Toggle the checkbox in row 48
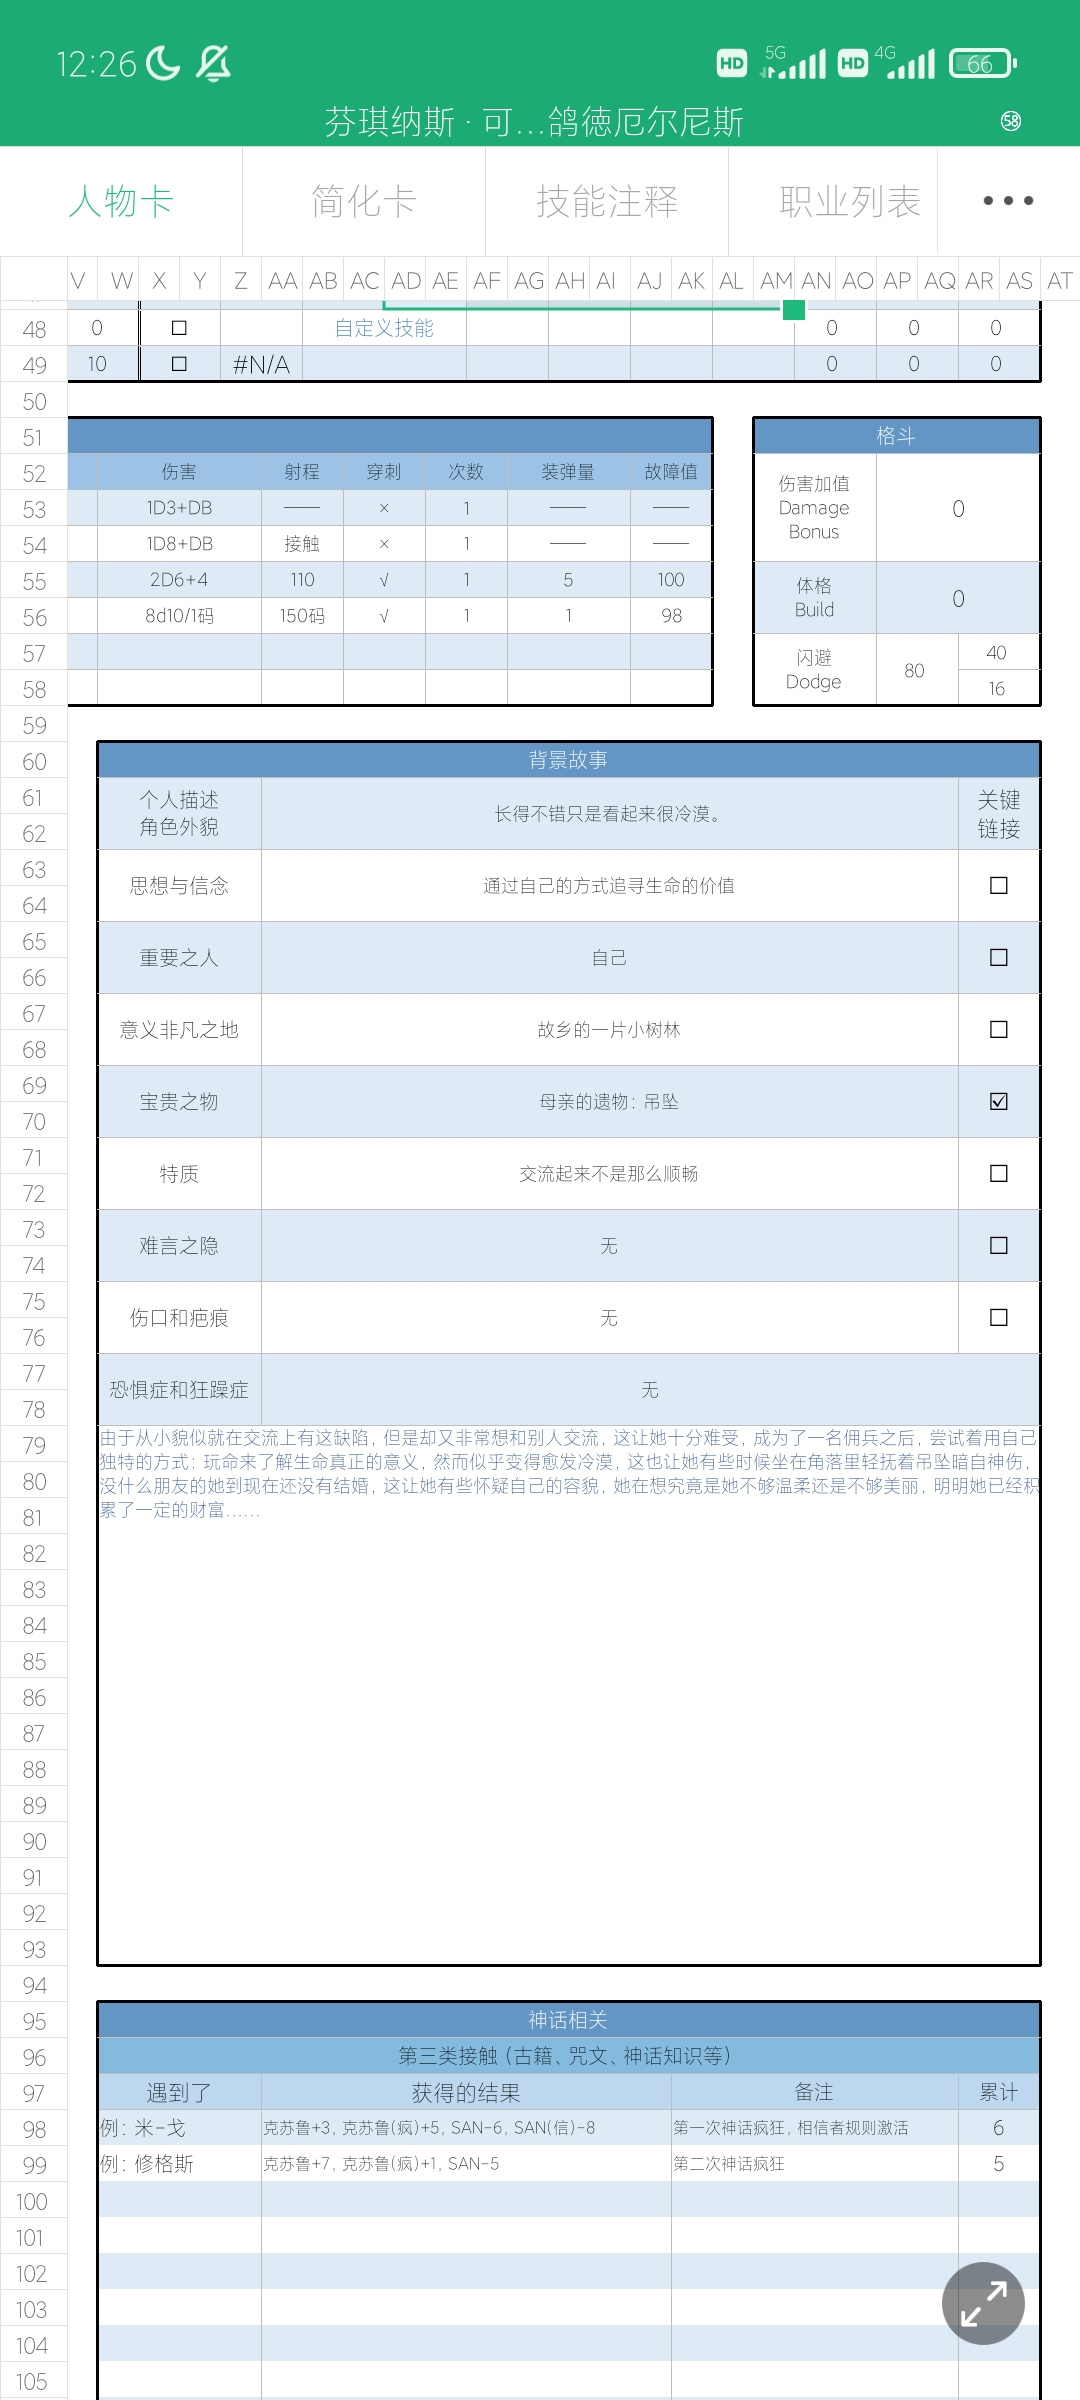Viewport: 1080px width, 2400px height. pos(179,327)
